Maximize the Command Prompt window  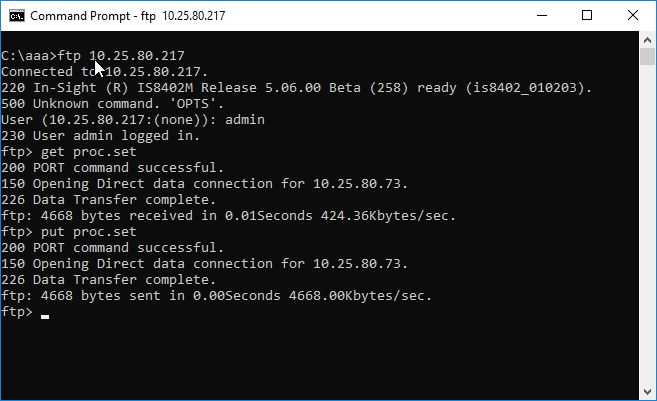tap(588, 16)
